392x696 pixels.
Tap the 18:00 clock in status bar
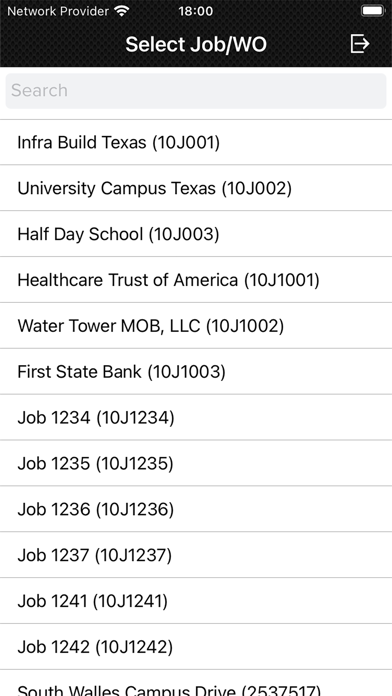196,11
